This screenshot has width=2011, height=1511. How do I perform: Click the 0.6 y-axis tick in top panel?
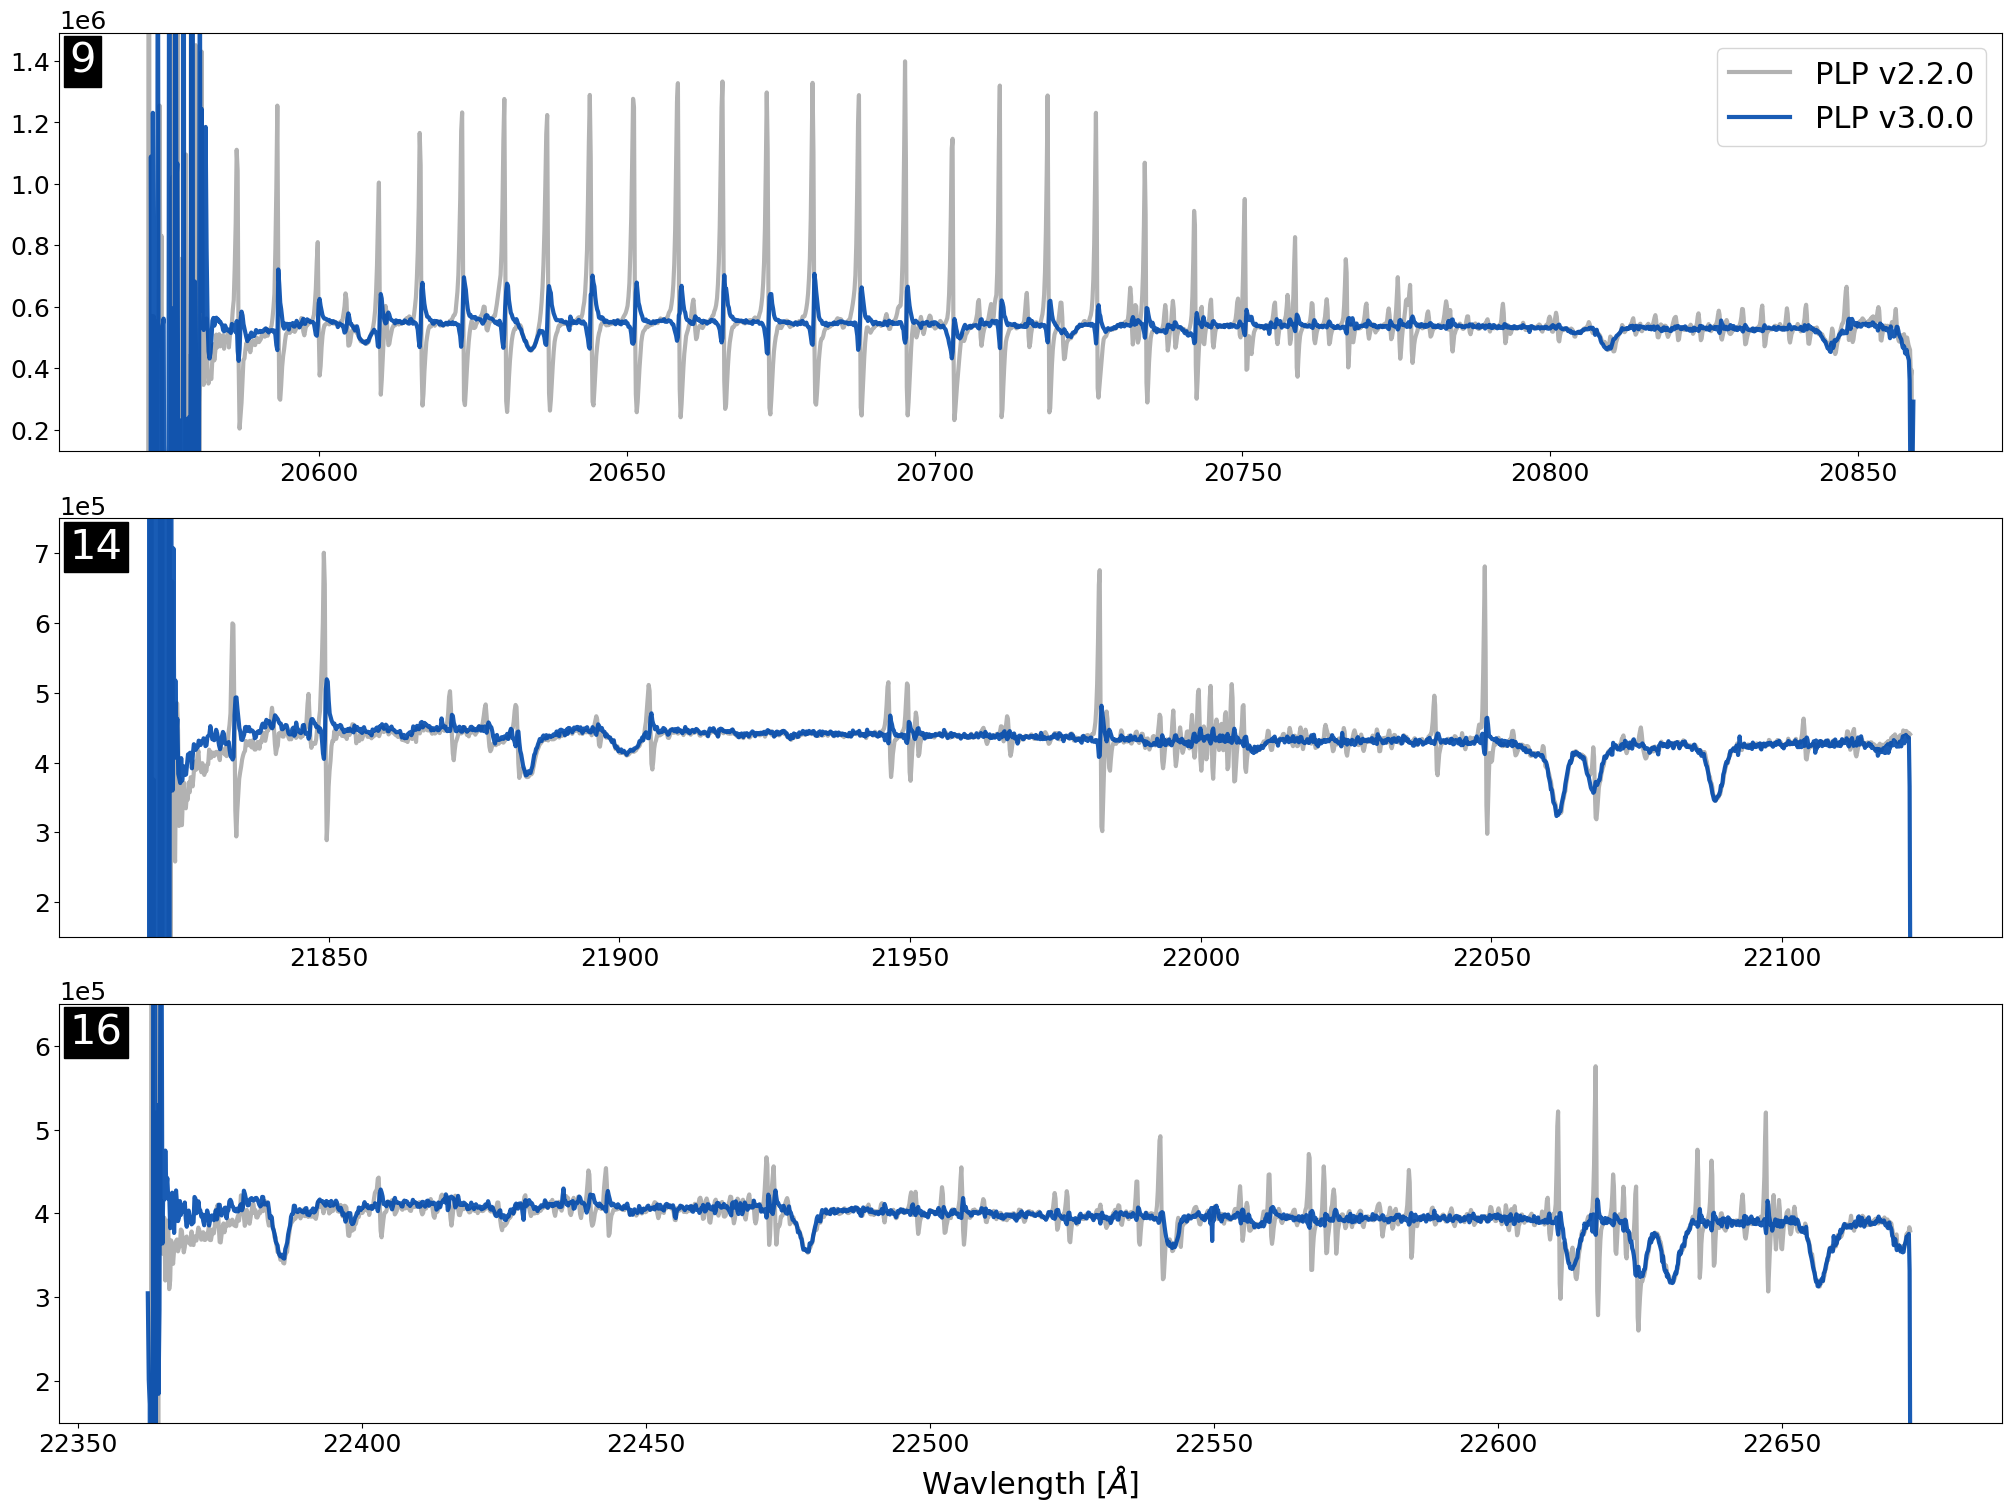pos(30,308)
